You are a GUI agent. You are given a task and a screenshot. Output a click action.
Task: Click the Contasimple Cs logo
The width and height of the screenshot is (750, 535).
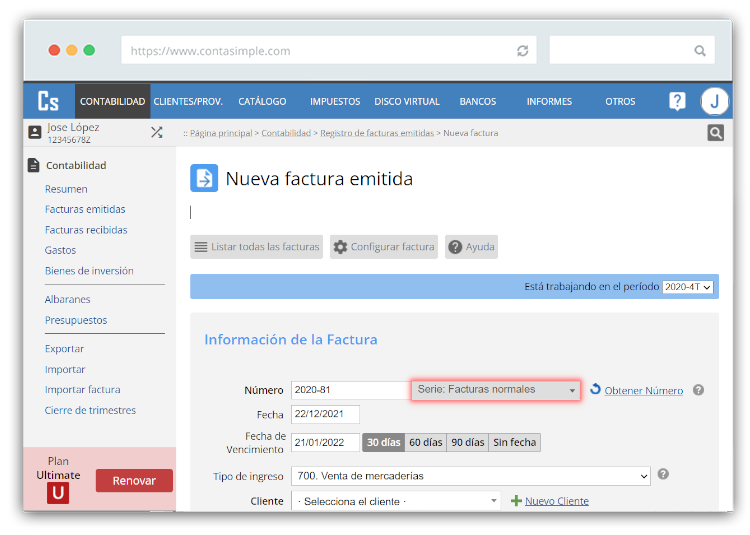pyautogui.click(x=48, y=101)
